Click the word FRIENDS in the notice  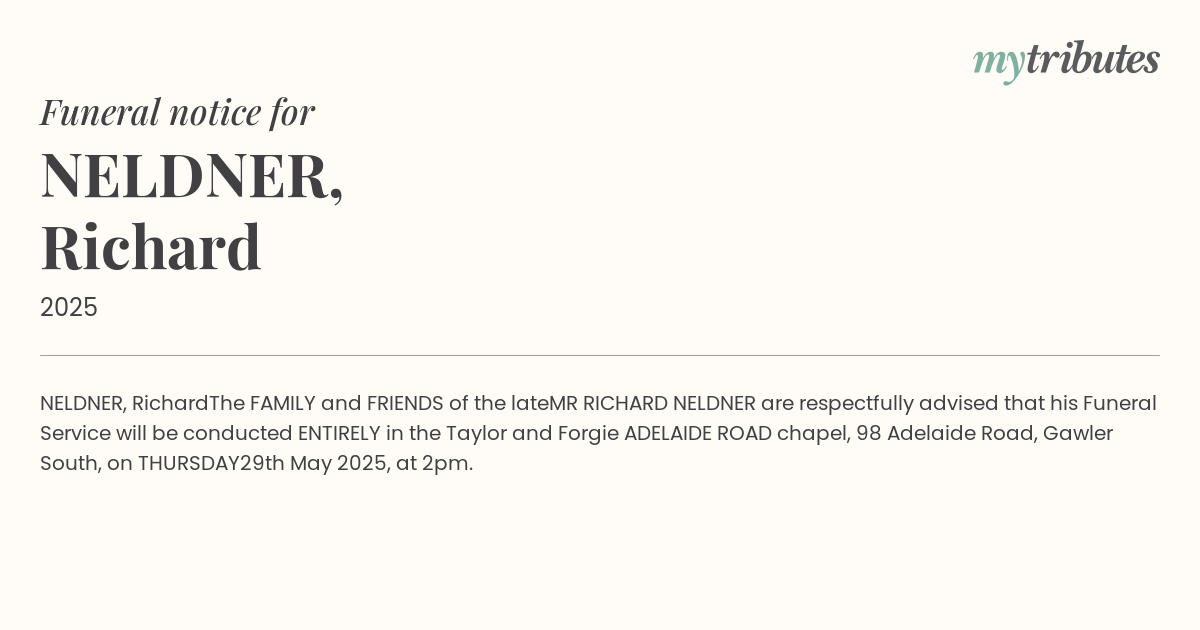click(x=405, y=403)
